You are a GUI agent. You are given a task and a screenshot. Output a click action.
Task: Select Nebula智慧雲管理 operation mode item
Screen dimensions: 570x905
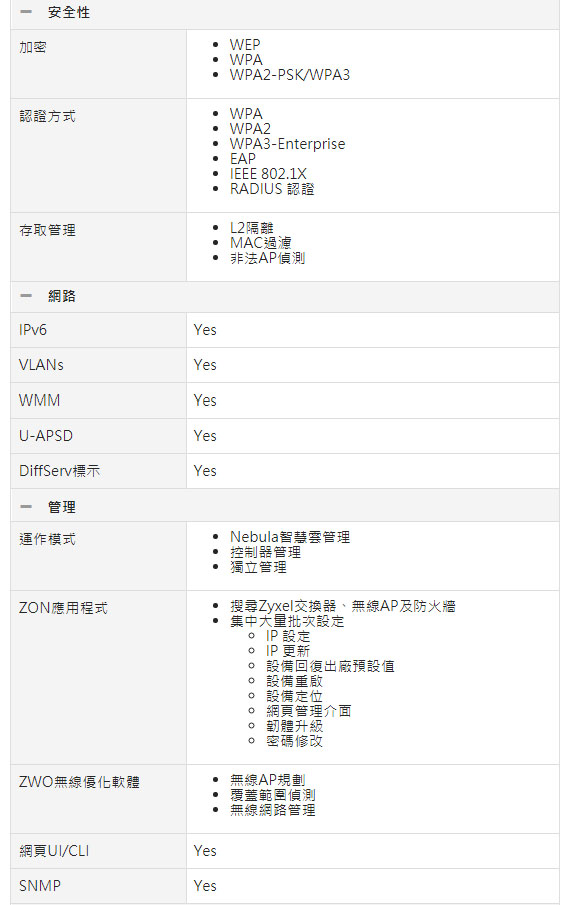point(290,537)
